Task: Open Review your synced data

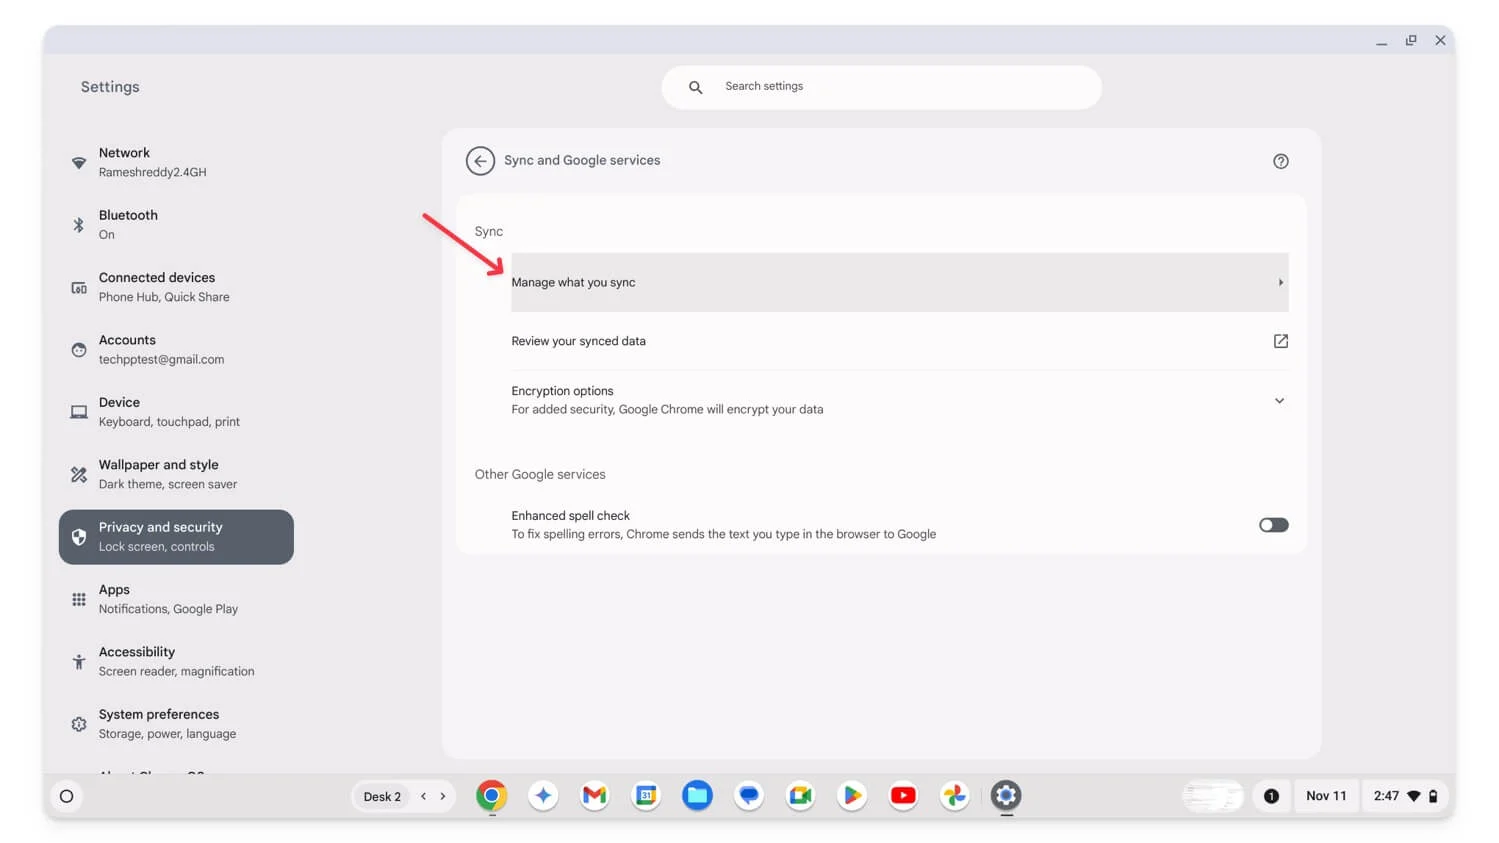Action: click(x=899, y=341)
